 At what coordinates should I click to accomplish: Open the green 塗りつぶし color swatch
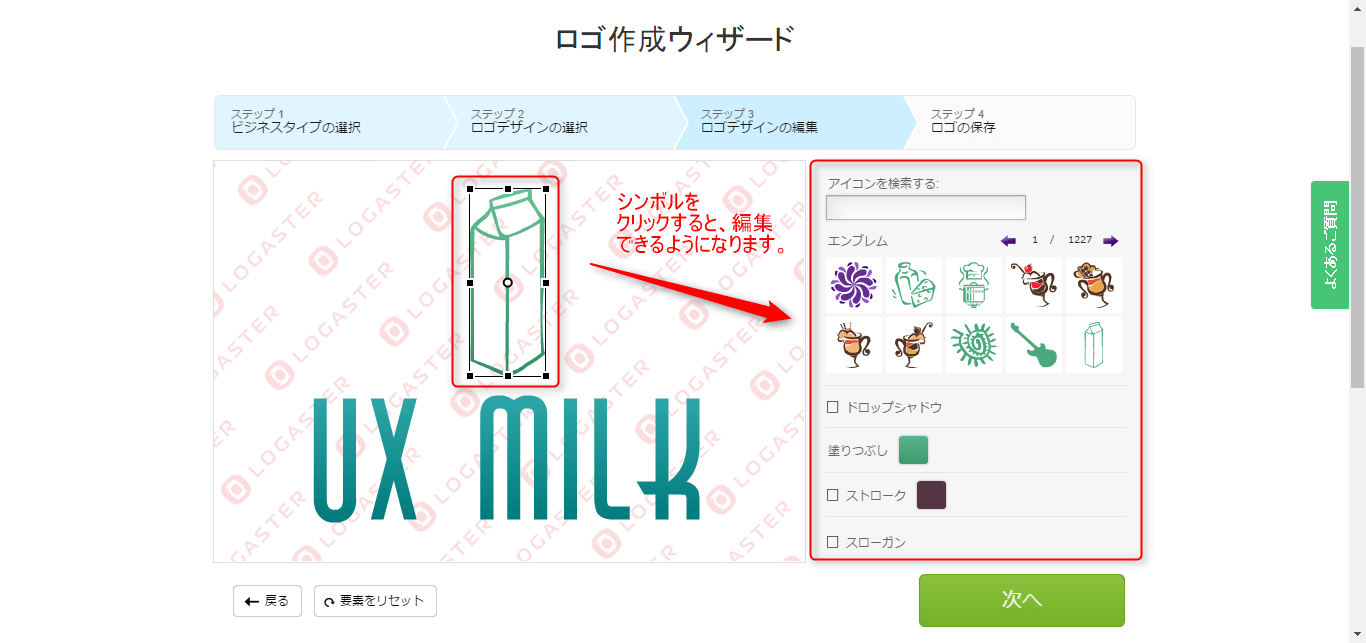click(x=914, y=450)
